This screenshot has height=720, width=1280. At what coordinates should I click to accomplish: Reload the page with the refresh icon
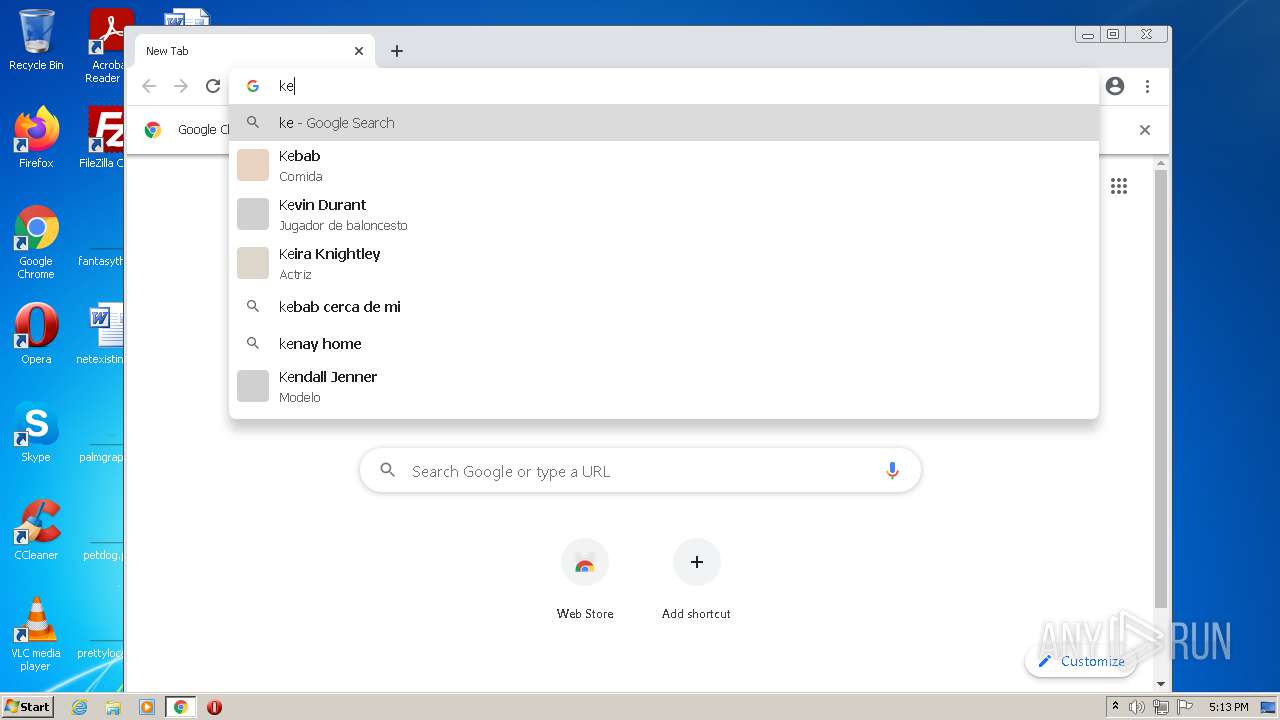pyautogui.click(x=213, y=86)
